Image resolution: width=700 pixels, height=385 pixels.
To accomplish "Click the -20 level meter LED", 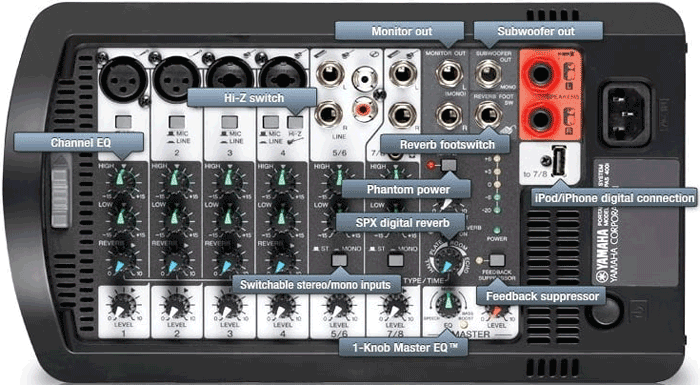I will click(x=497, y=210).
